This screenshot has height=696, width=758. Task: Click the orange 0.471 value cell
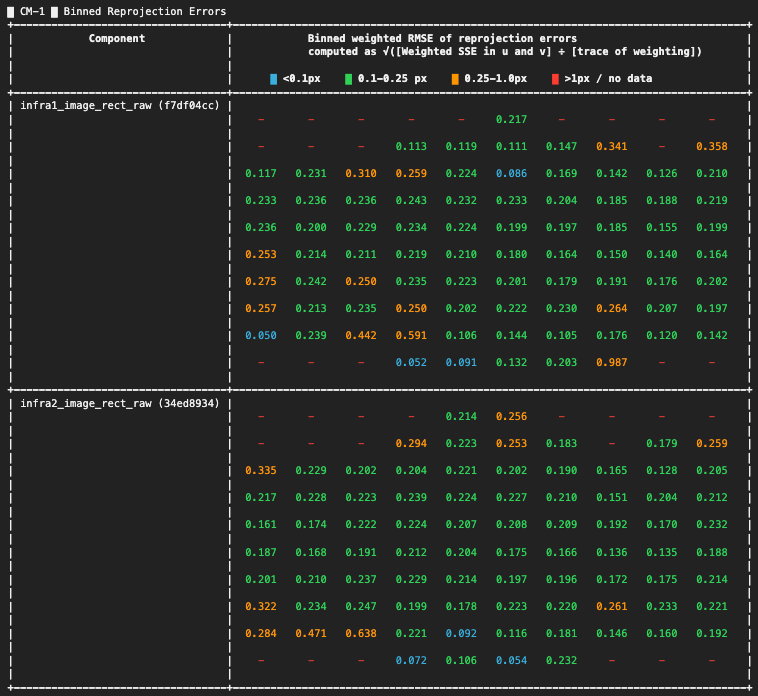click(311, 632)
